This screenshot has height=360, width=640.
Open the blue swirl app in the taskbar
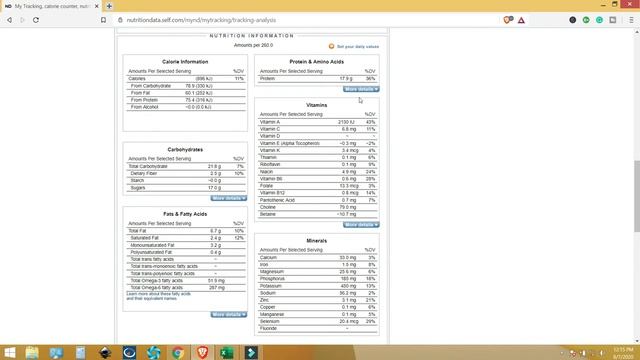point(154,353)
